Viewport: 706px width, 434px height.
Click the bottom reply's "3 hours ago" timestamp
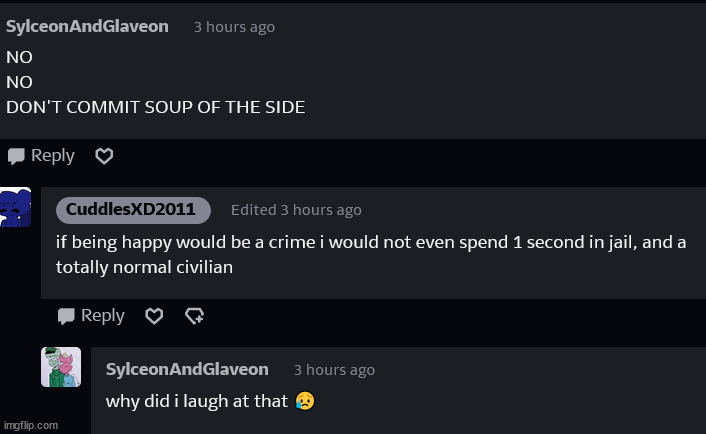(334, 370)
